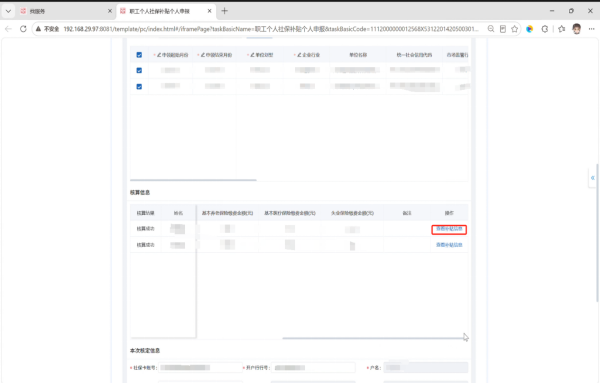The height and width of the screenshot is (383, 600).
Task: Click the 统一社会信用代码 column header
Action: [414, 55]
